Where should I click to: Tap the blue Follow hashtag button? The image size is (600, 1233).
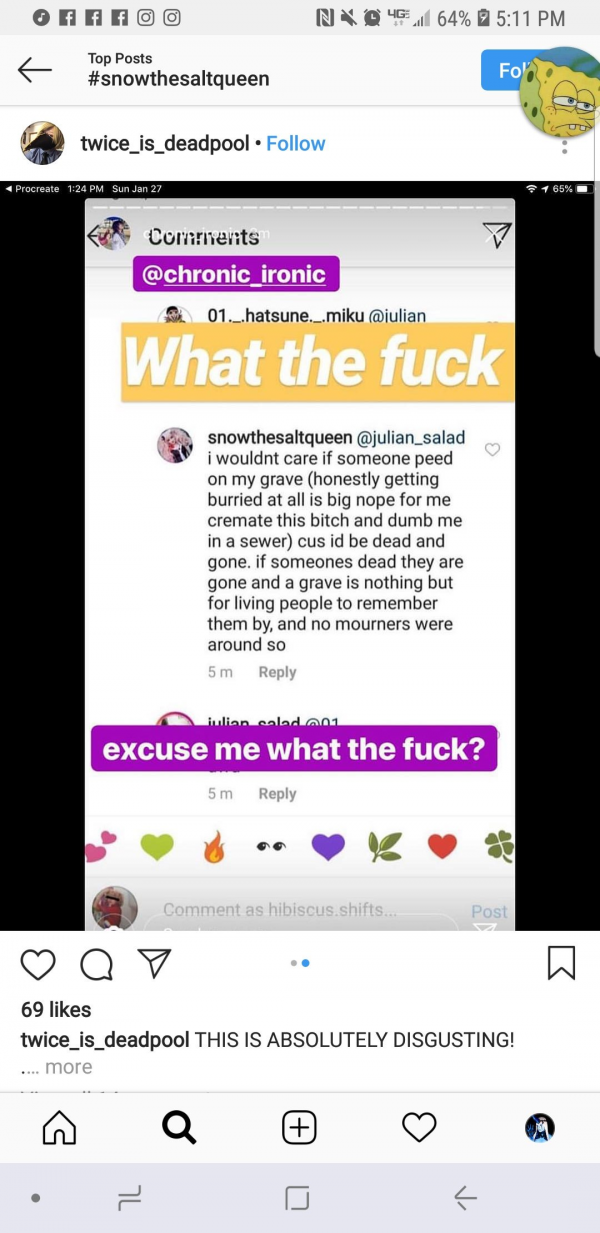click(x=510, y=71)
